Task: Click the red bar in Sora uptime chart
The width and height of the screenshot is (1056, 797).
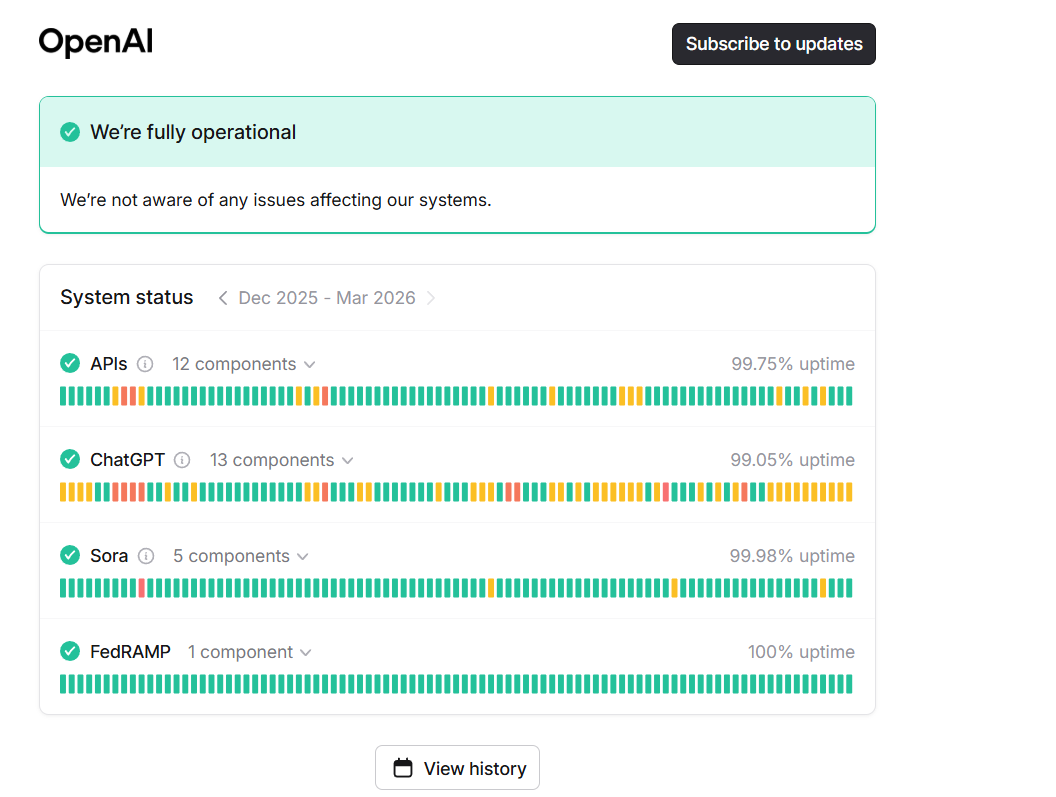Action: coord(142,588)
